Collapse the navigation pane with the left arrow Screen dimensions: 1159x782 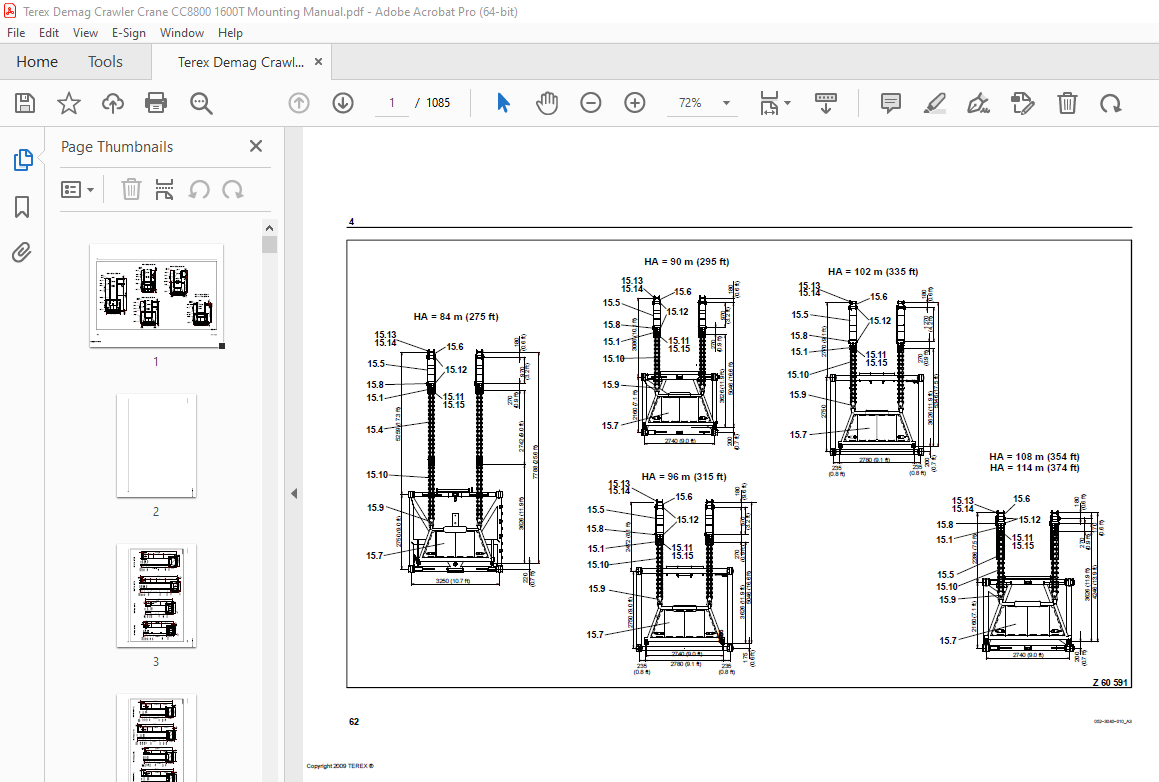coord(293,493)
